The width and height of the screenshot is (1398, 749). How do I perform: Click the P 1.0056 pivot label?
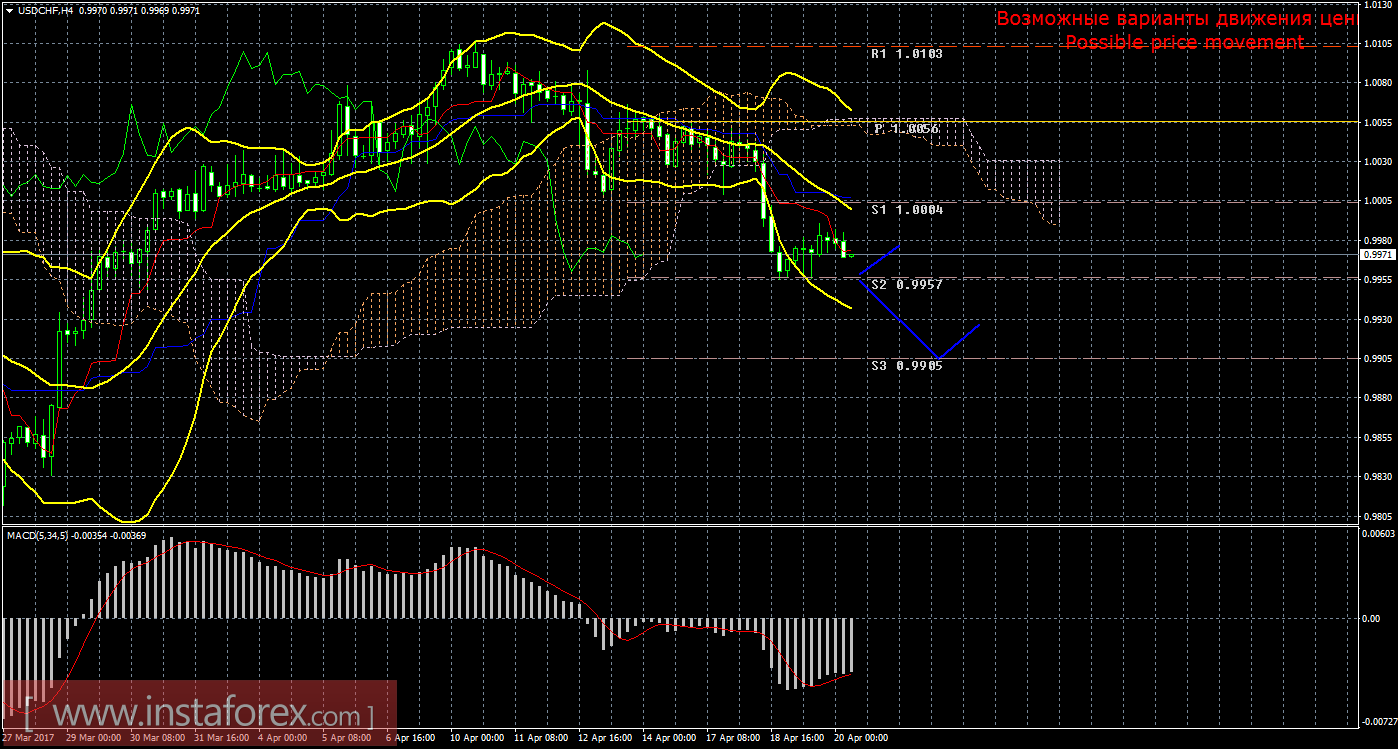(x=906, y=129)
